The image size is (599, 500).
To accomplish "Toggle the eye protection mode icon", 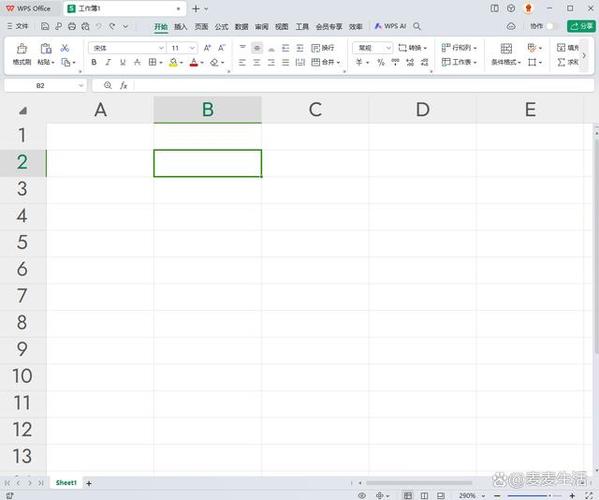I will coord(362,495).
